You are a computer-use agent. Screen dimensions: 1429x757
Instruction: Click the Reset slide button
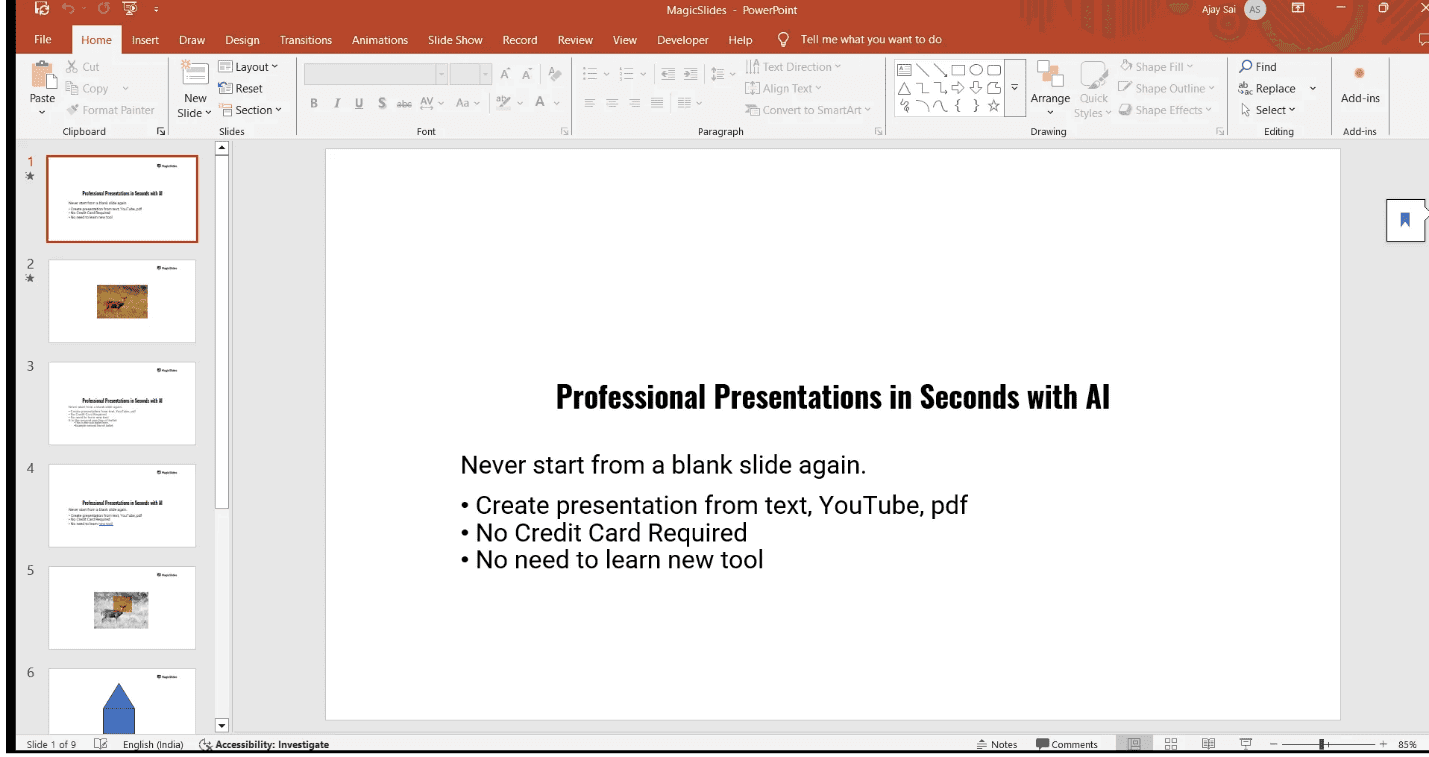click(x=241, y=88)
